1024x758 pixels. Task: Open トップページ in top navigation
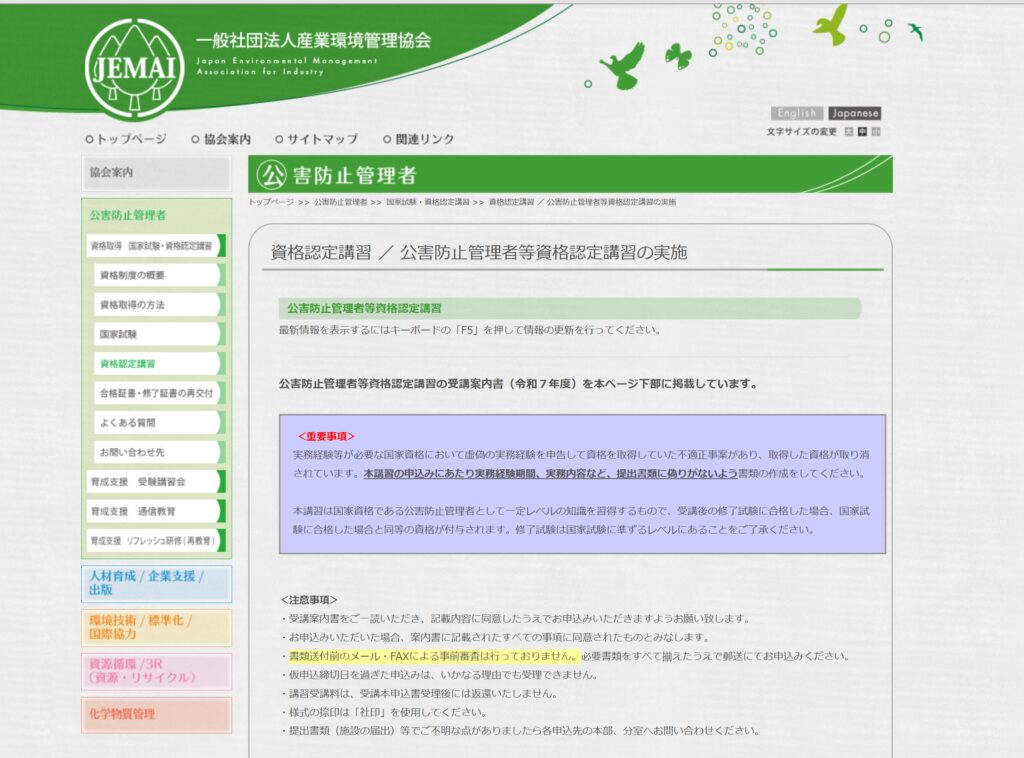[x=127, y=139]
